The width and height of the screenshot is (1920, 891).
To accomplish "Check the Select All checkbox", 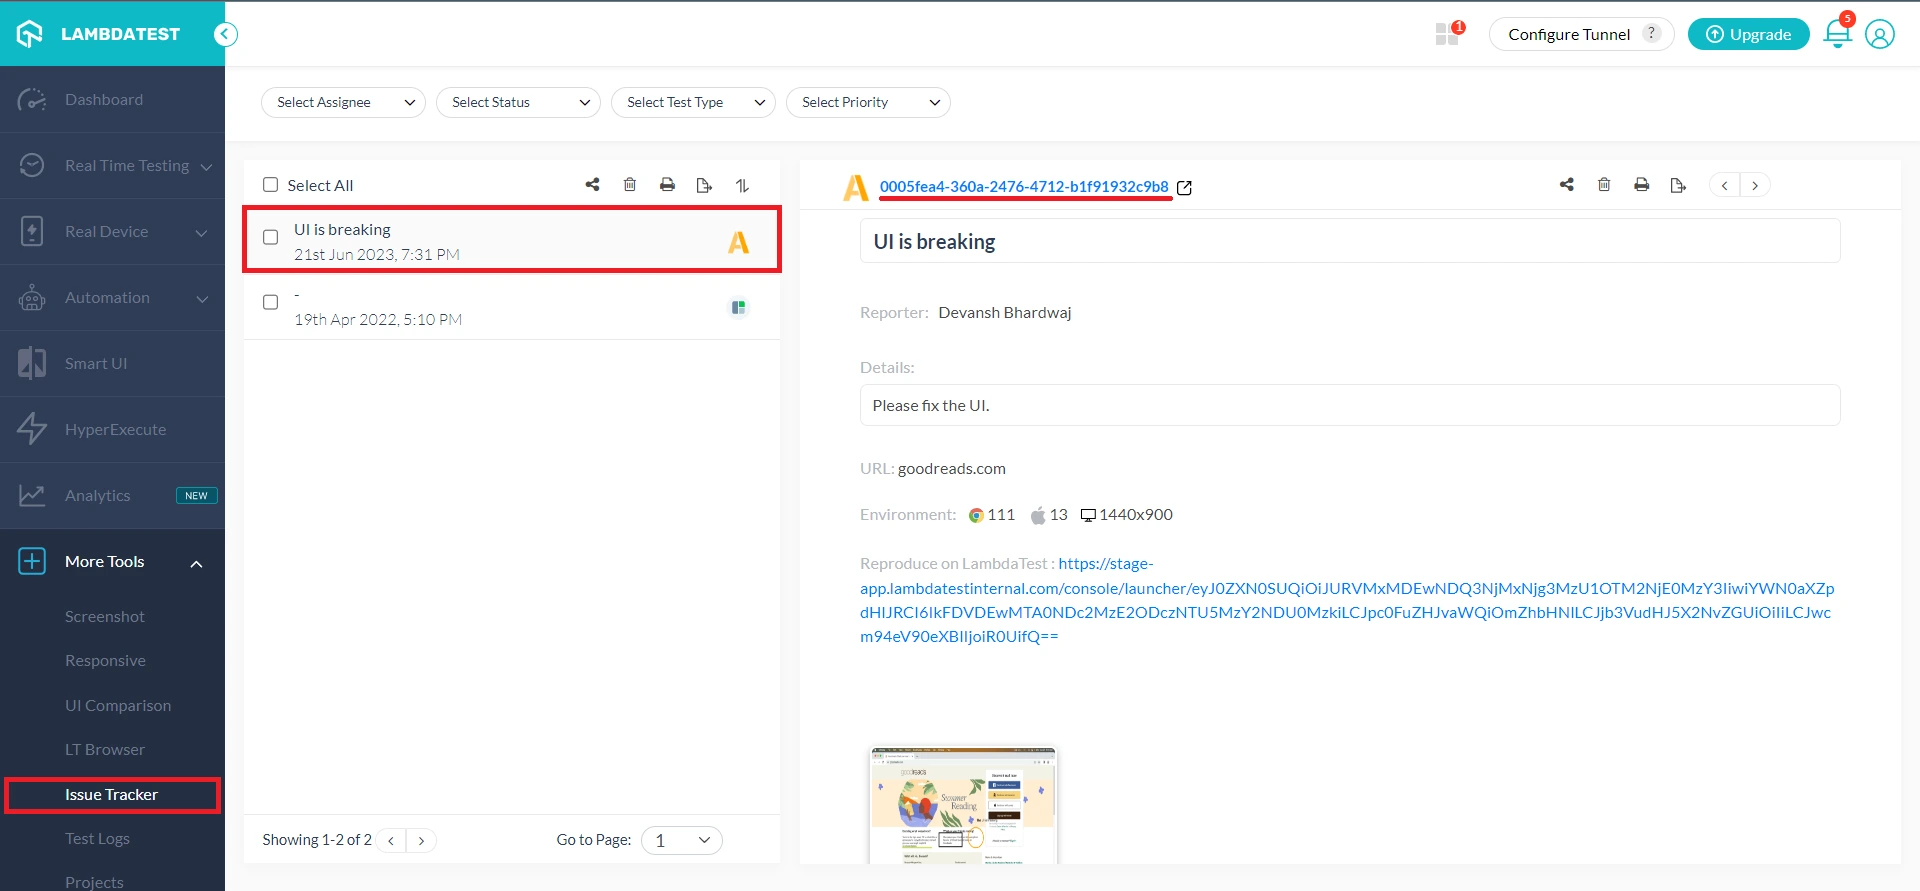I will (271, 185).
